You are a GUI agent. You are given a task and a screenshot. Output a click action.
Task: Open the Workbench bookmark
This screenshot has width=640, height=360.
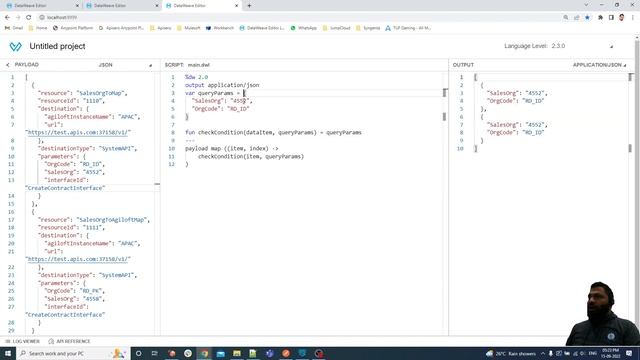tap(220, 28)
